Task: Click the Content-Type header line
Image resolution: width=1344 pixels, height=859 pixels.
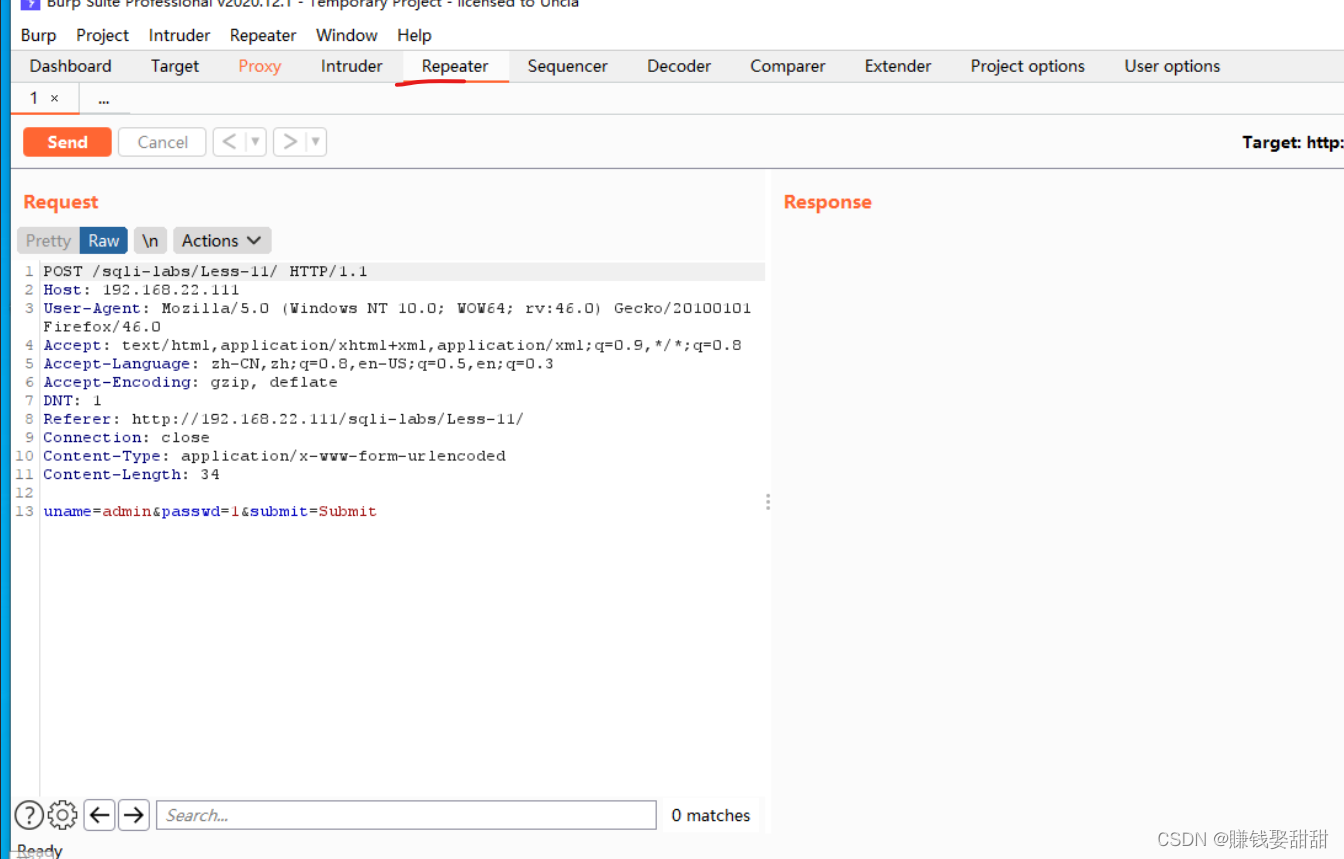Action: (274, 456)
